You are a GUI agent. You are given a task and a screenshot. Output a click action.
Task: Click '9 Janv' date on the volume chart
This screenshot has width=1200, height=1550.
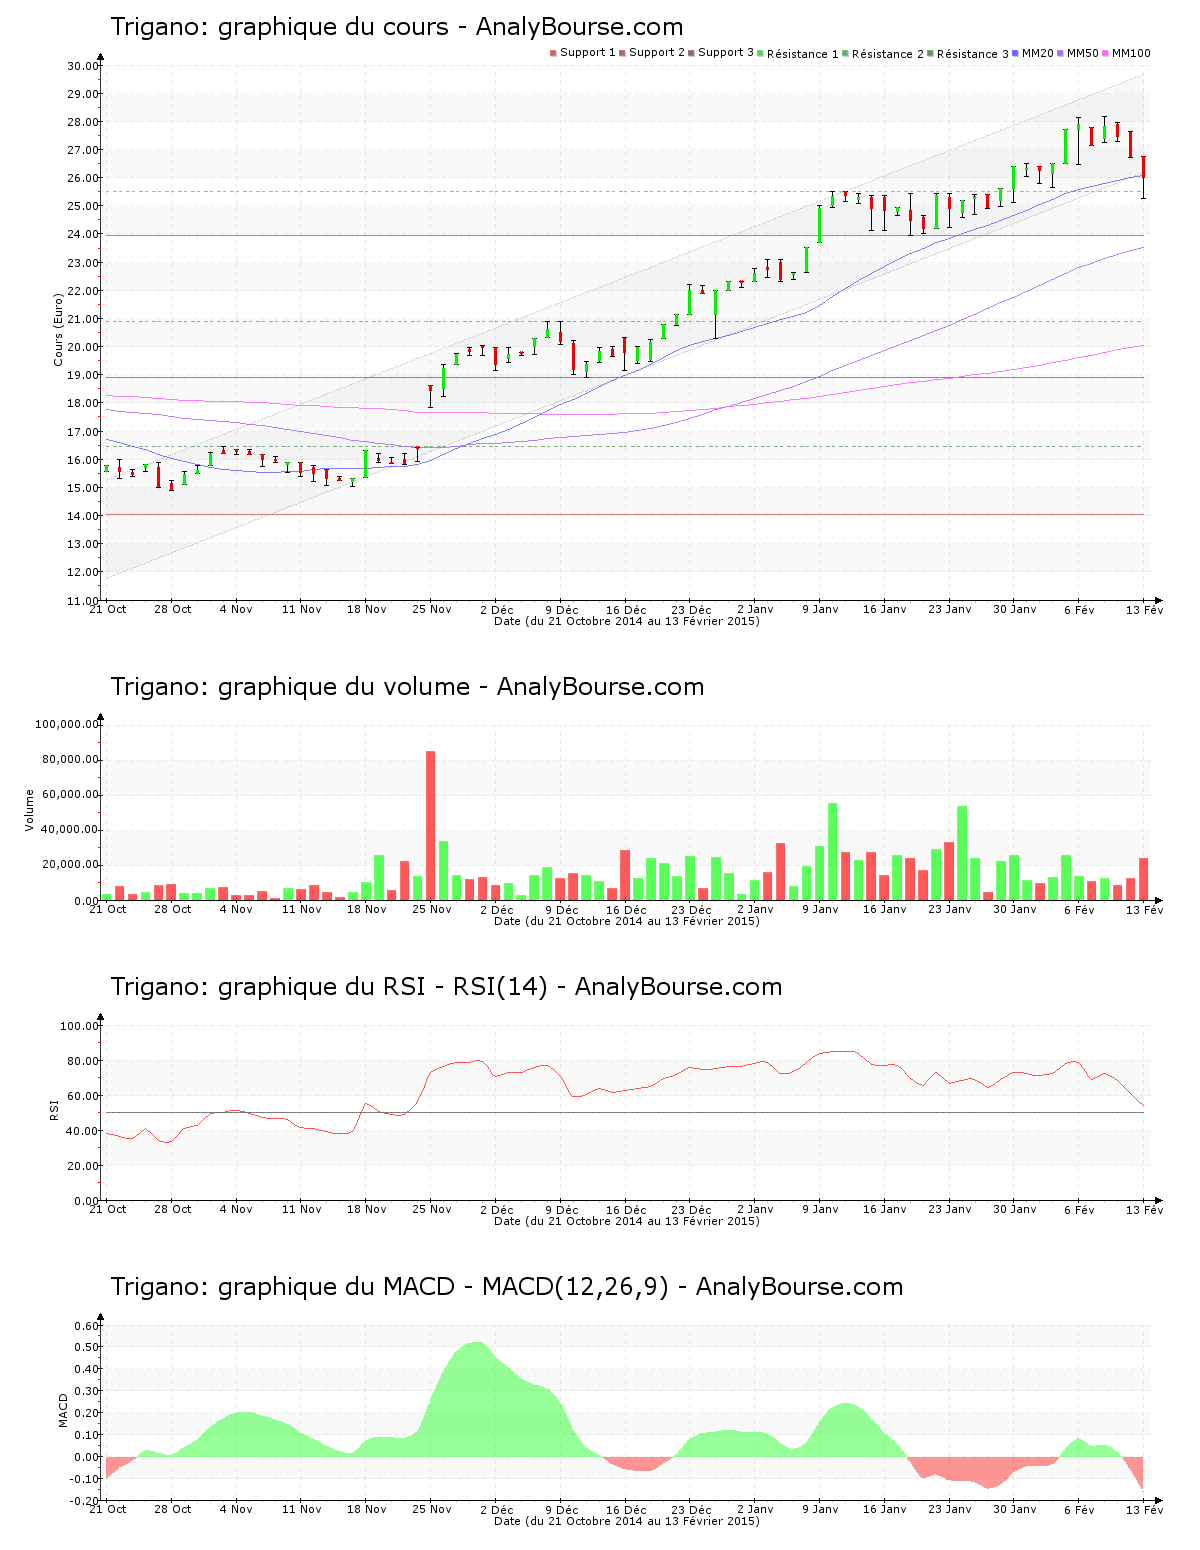tap(821, 910)
